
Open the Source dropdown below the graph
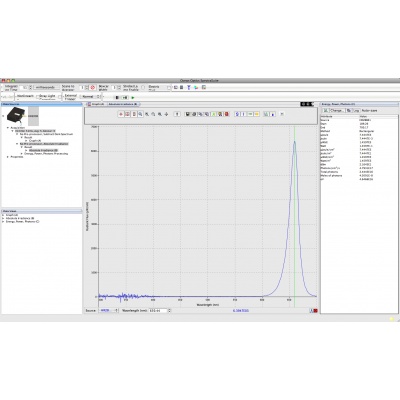[108, 310]
